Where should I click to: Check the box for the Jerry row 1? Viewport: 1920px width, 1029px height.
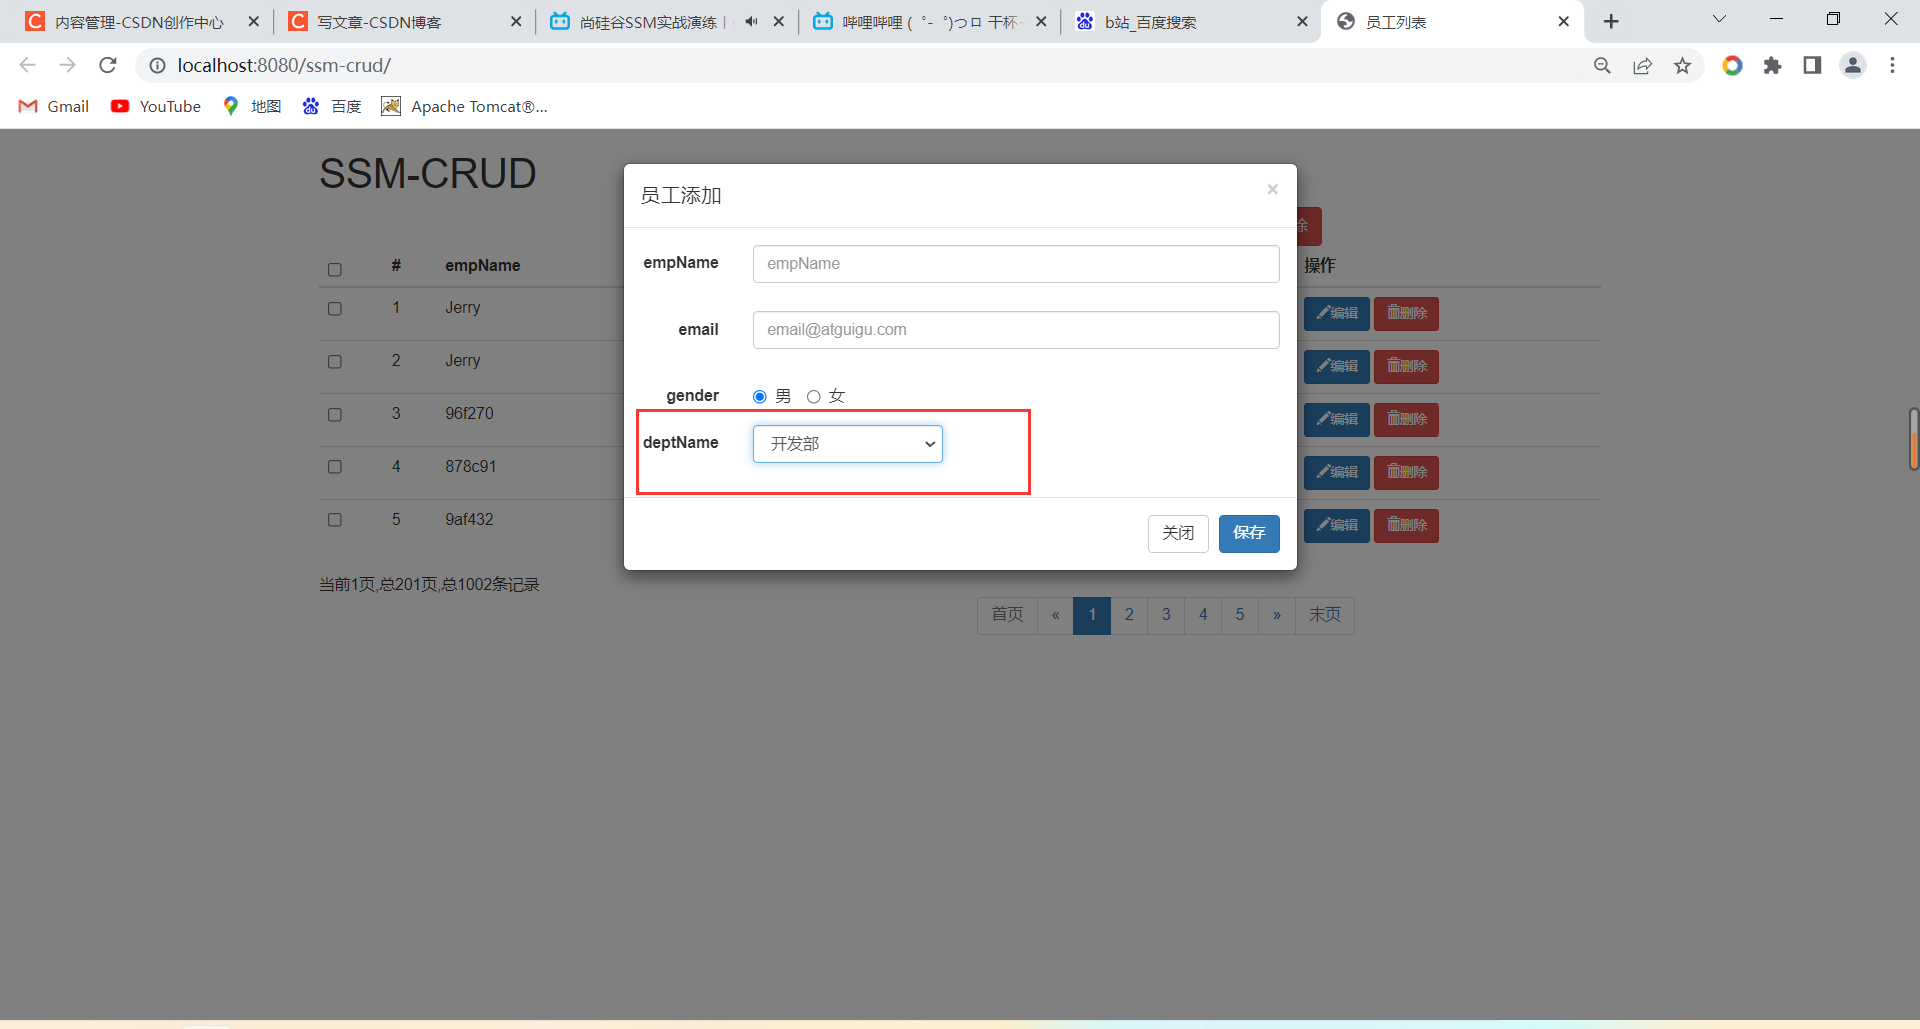335,309
